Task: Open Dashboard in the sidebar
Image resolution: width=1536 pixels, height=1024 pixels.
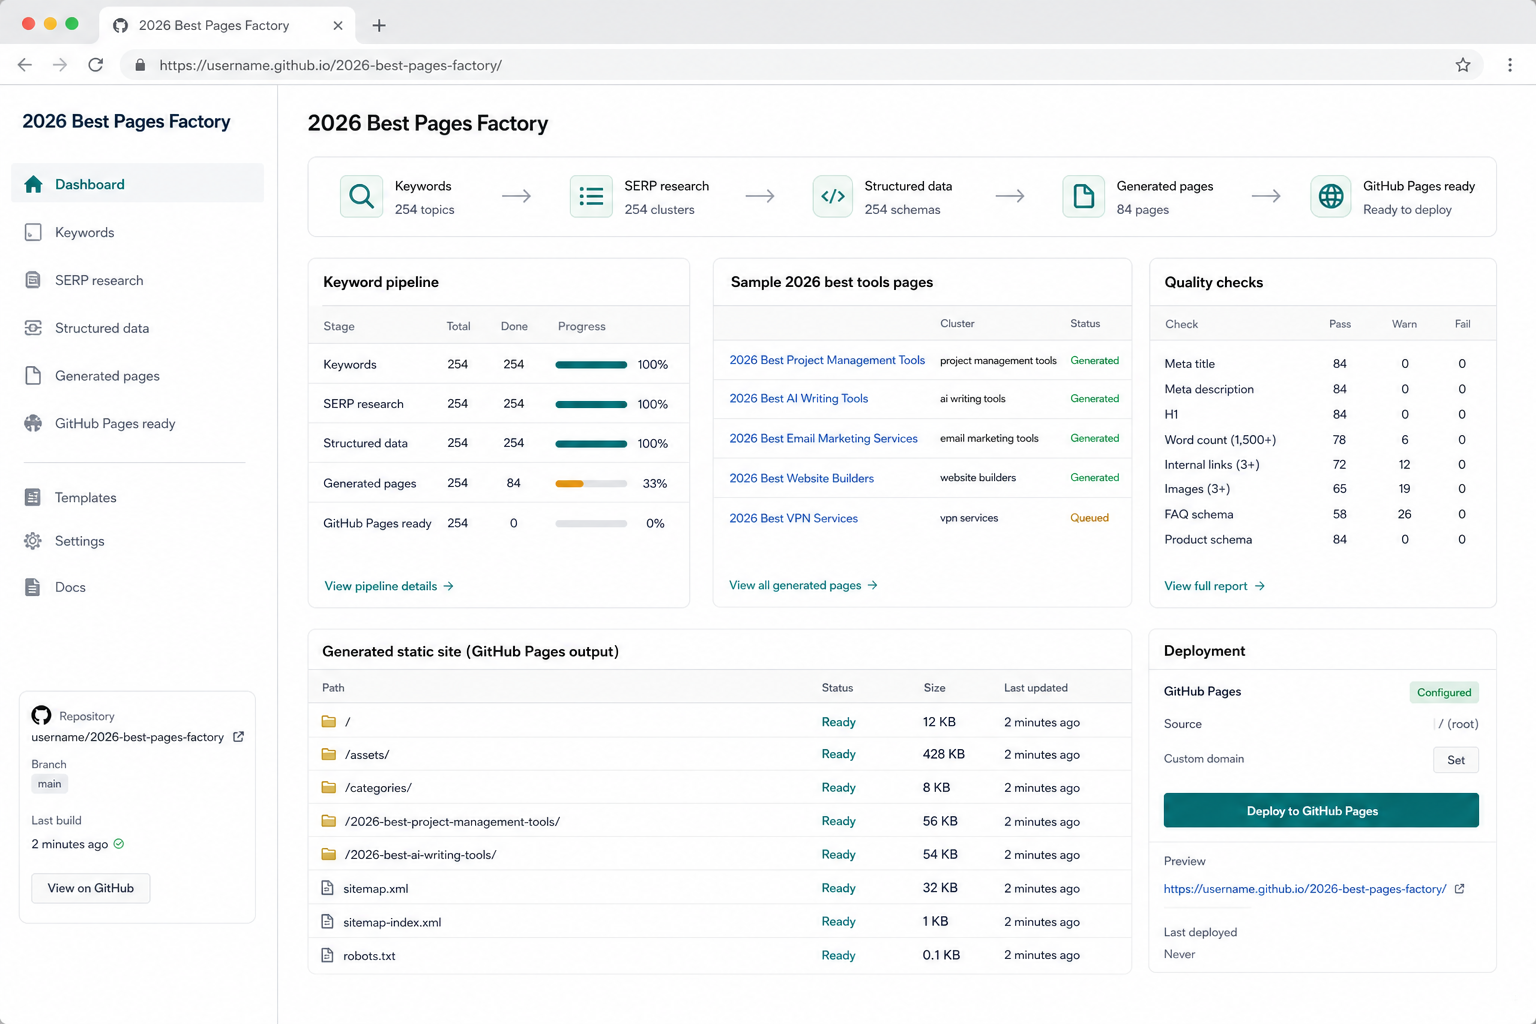Action: point(138,184)
